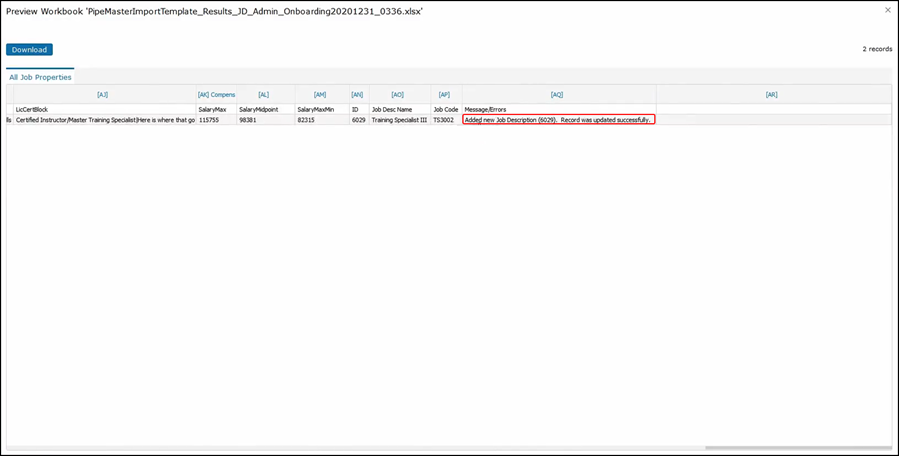Click the [AK] Compens column header

216,94
